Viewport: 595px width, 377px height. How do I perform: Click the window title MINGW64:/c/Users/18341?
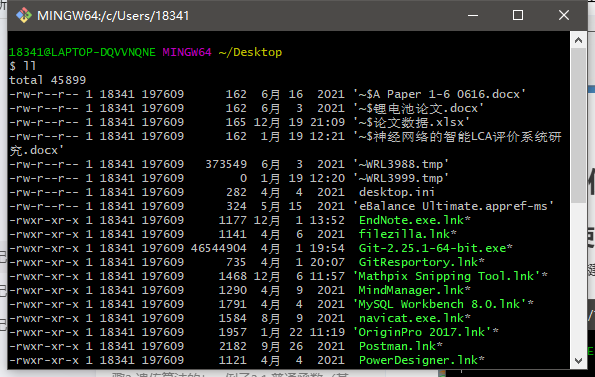pyautogui.click(x=113, y=16)
